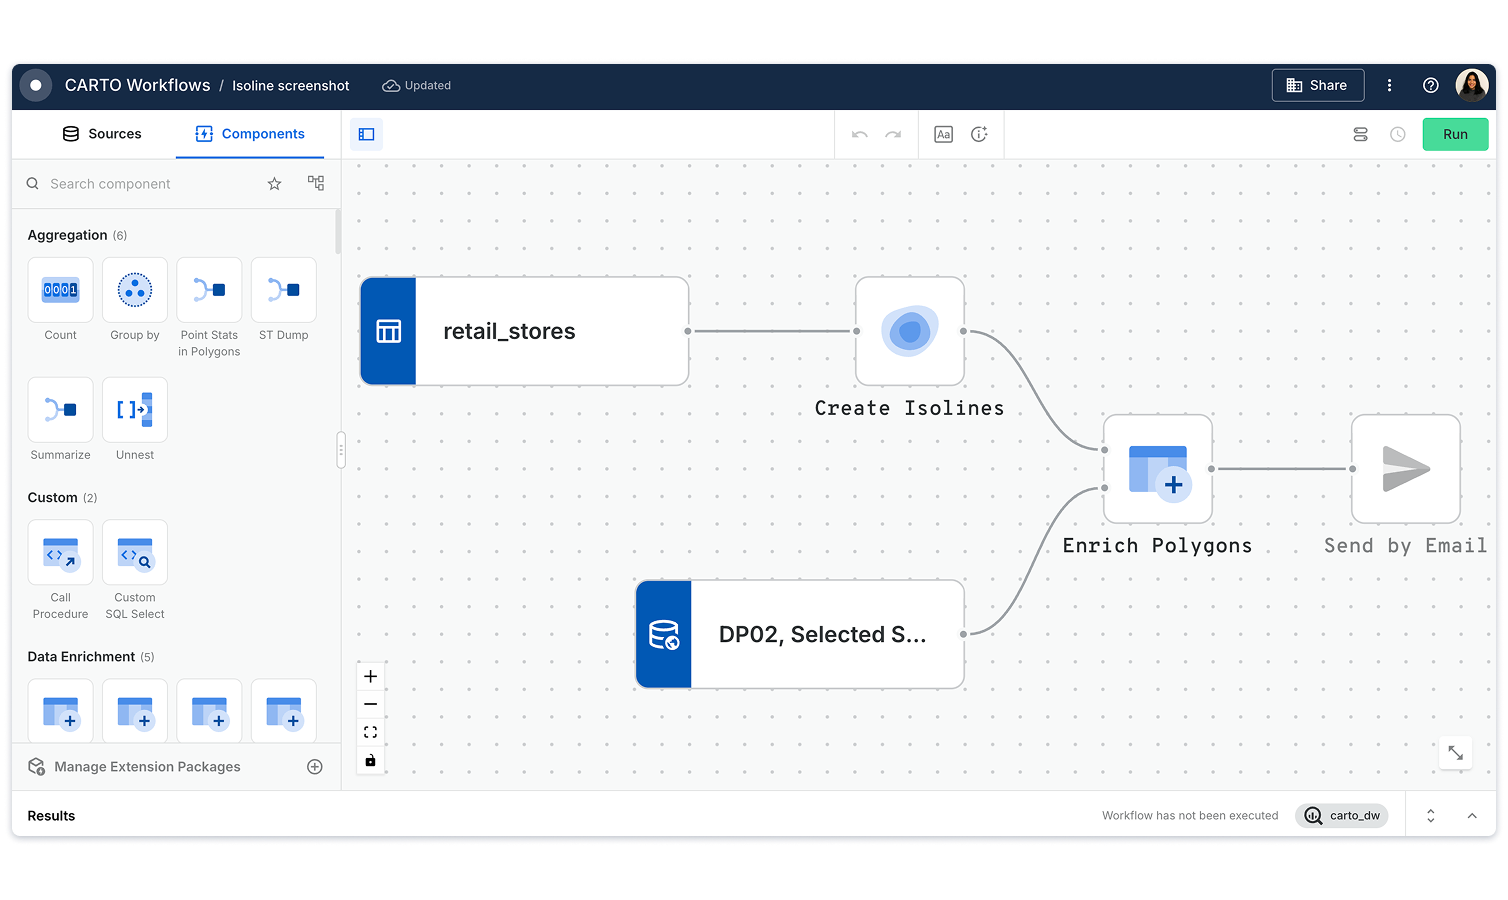Collapse the Results panel with down chevron
This screenshot has height=900, width=1508.
[1472, 815]
